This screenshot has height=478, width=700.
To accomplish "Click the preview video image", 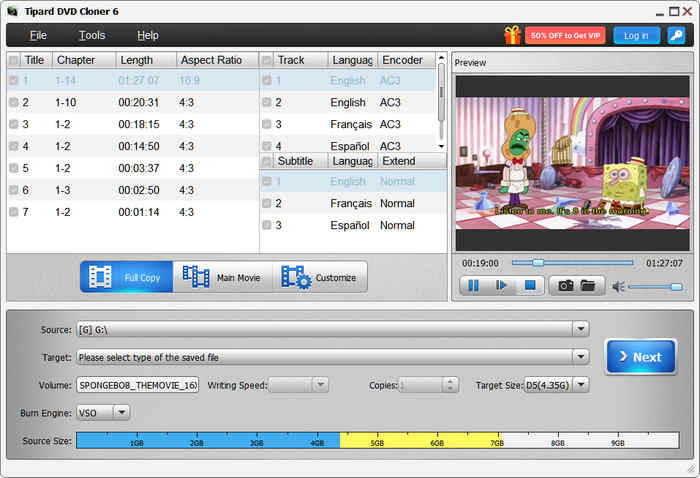I will [x=572, y=163].
